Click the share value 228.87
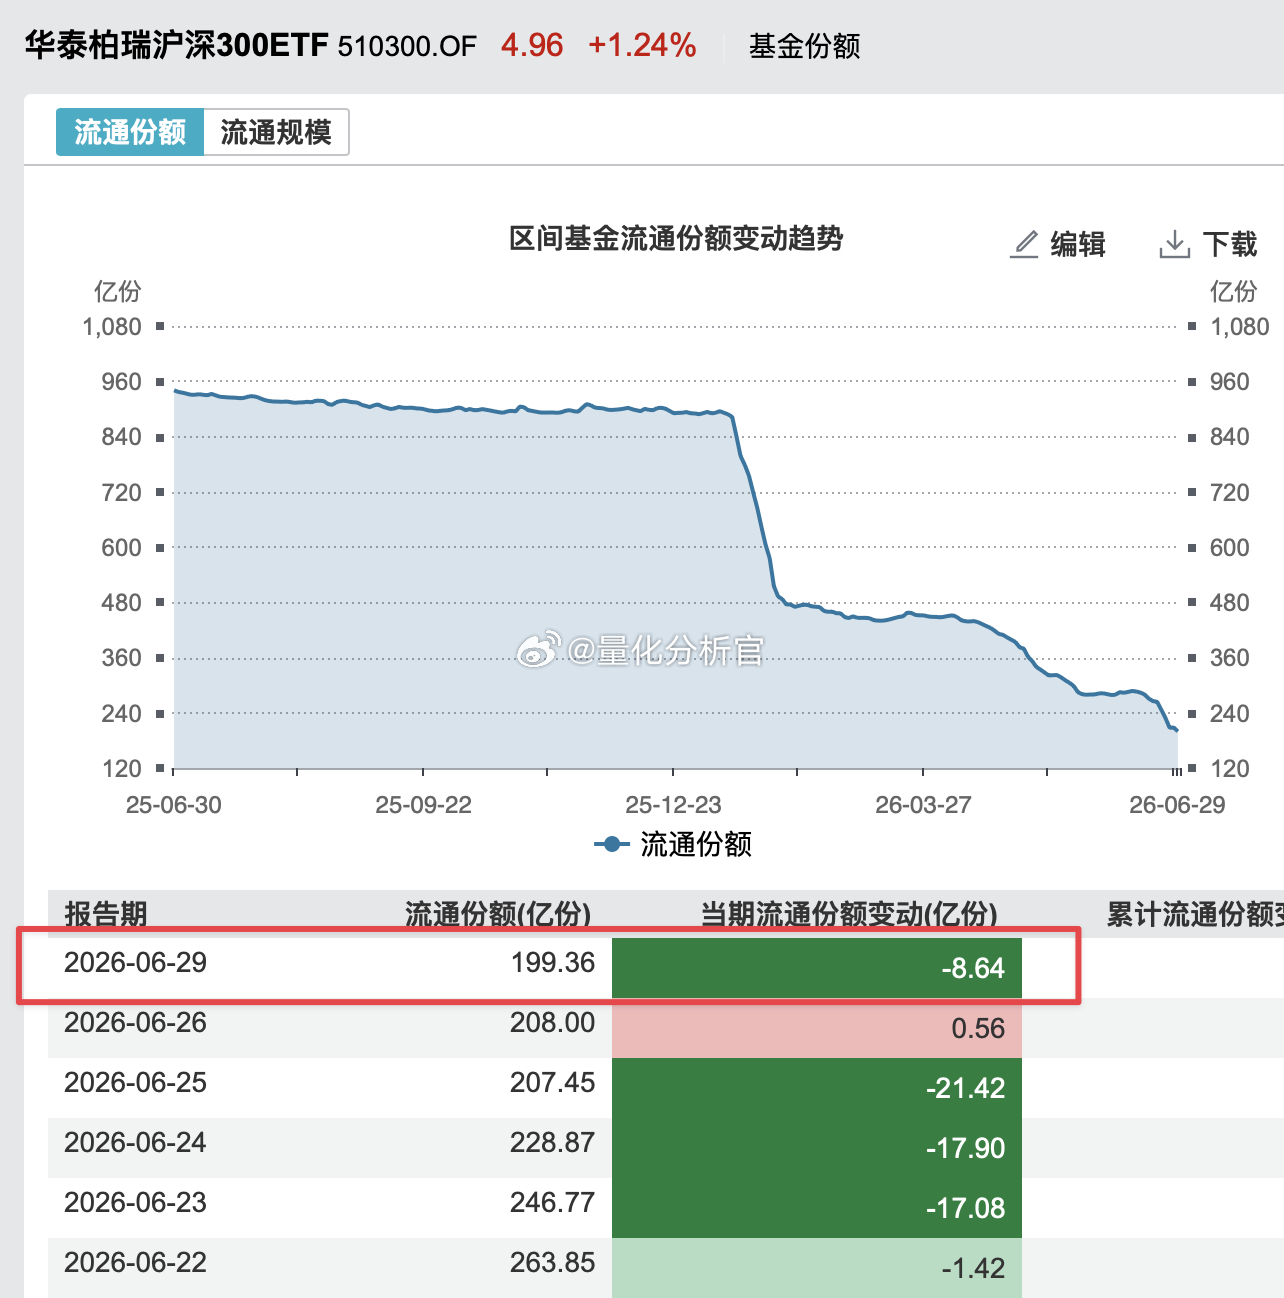Viewport: 1284px width, 1298px height. pyautogui.click(x=553, y=1142)
